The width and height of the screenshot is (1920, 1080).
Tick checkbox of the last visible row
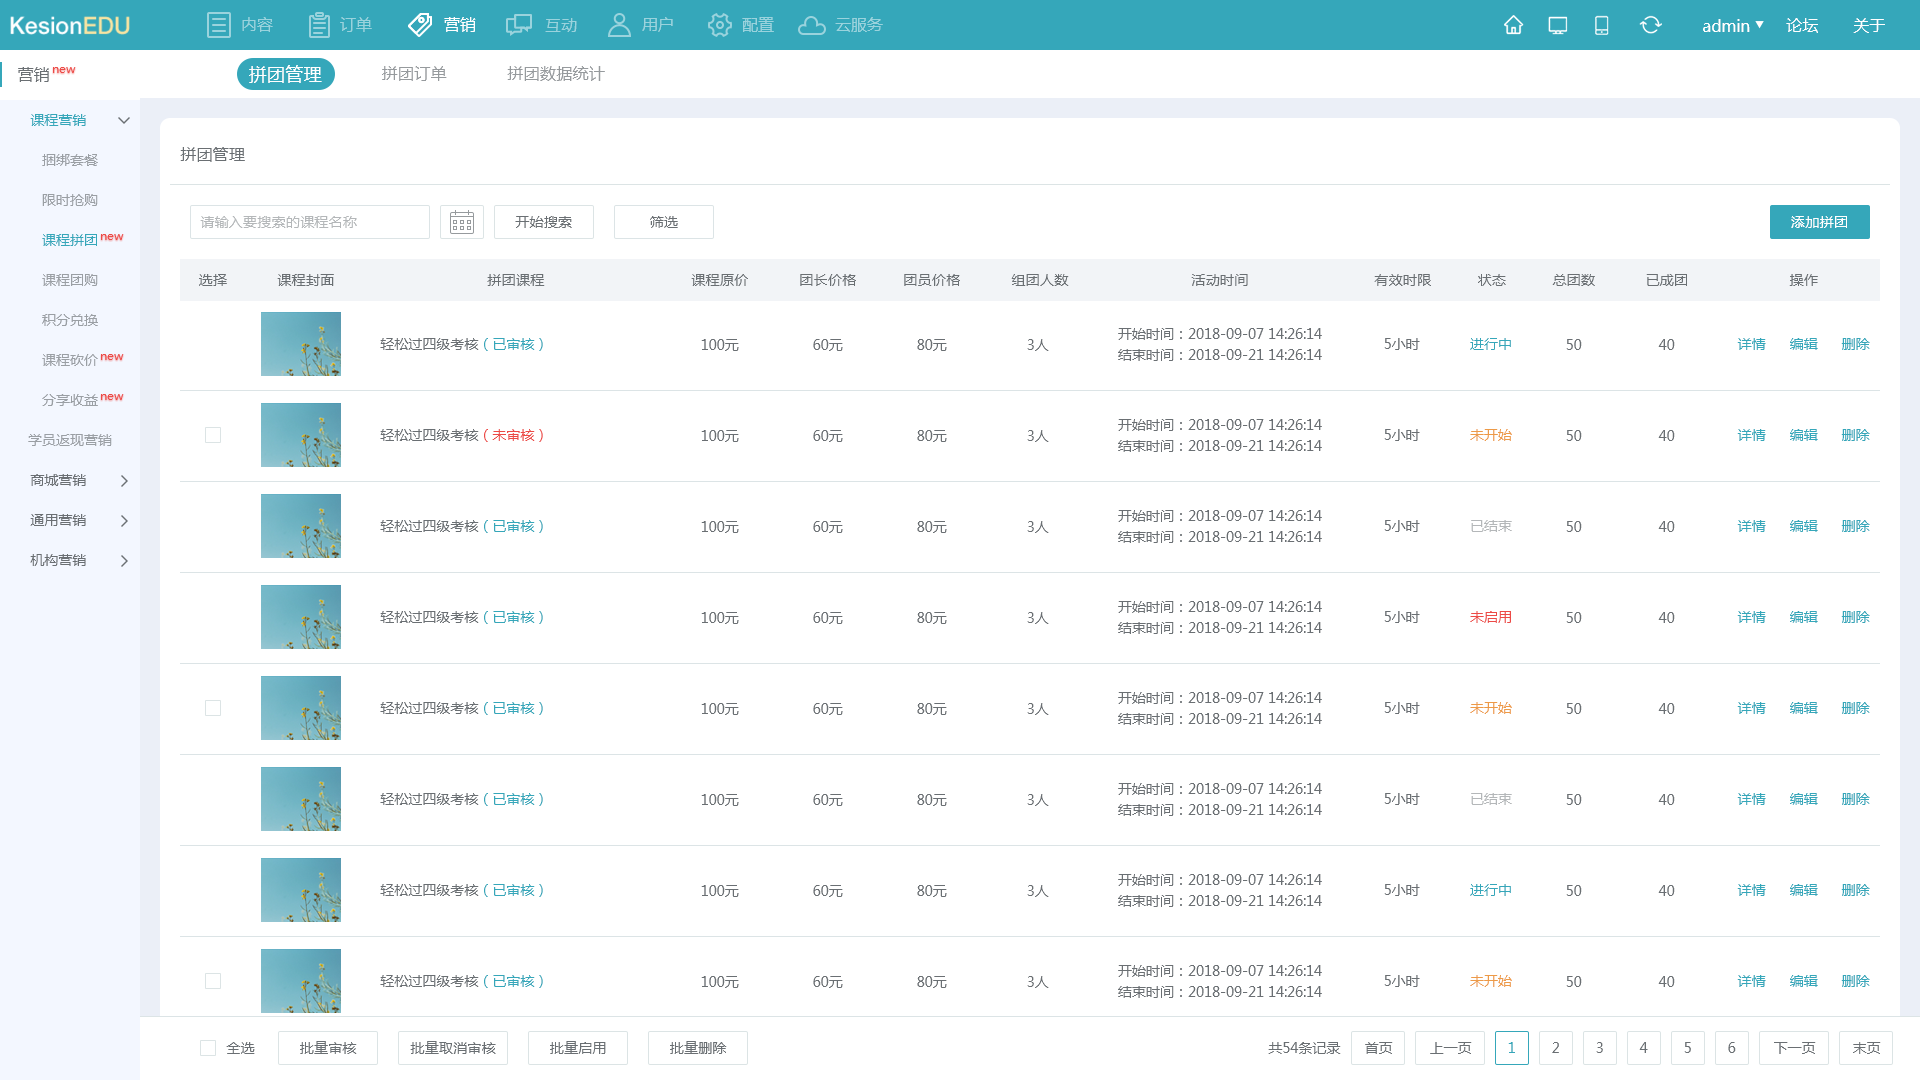[x=213, y=981]
